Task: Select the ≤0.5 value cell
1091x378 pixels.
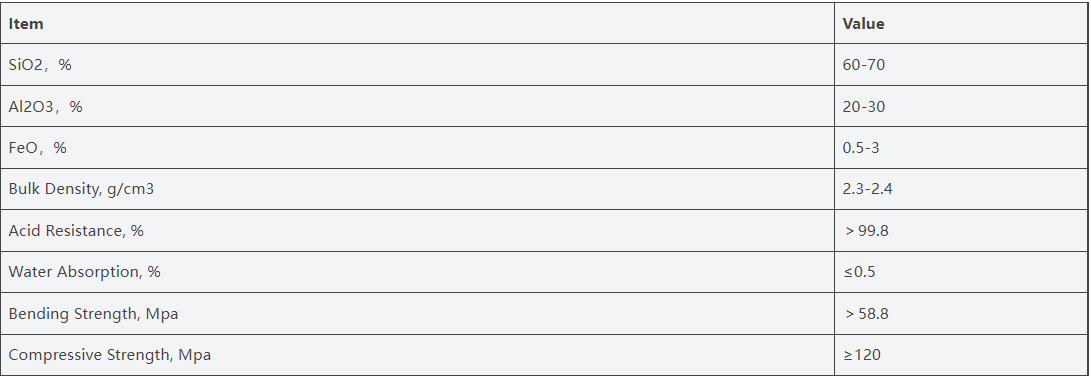Action: click(x=961, y=271)
